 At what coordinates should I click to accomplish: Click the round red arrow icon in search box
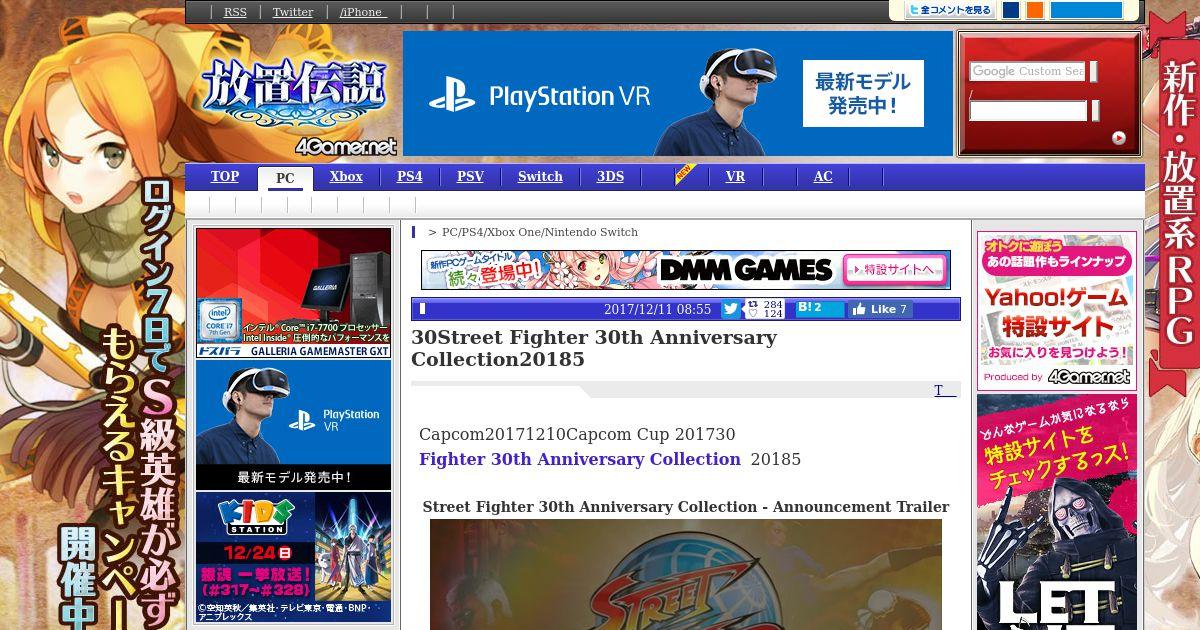[x=1118, y=138]
